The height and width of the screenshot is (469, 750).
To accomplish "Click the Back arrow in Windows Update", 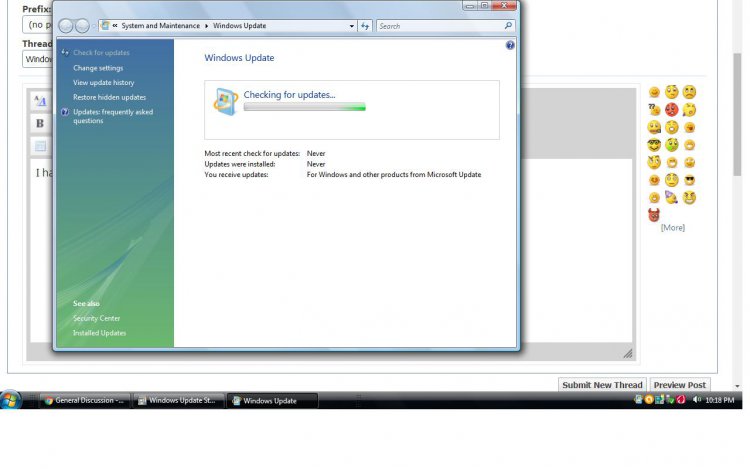I will coord(66,26).
